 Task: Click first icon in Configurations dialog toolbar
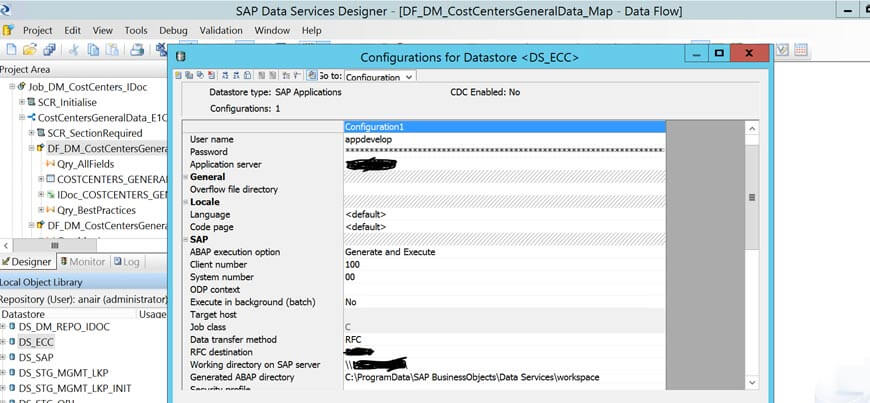coord(179,75)
